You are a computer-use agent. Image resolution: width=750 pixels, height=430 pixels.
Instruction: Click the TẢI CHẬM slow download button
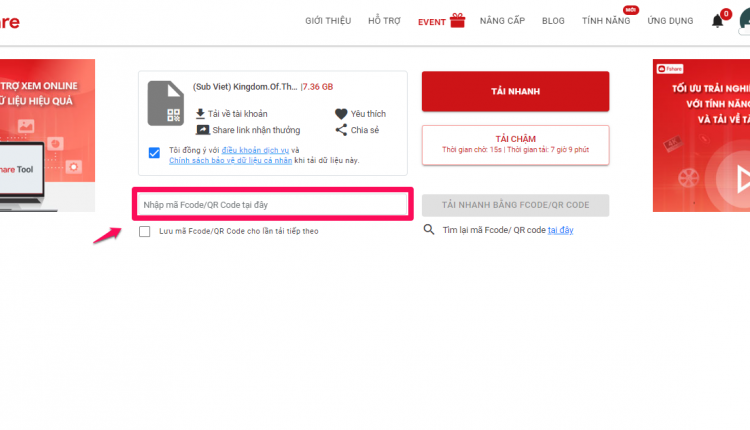[515, 145]
